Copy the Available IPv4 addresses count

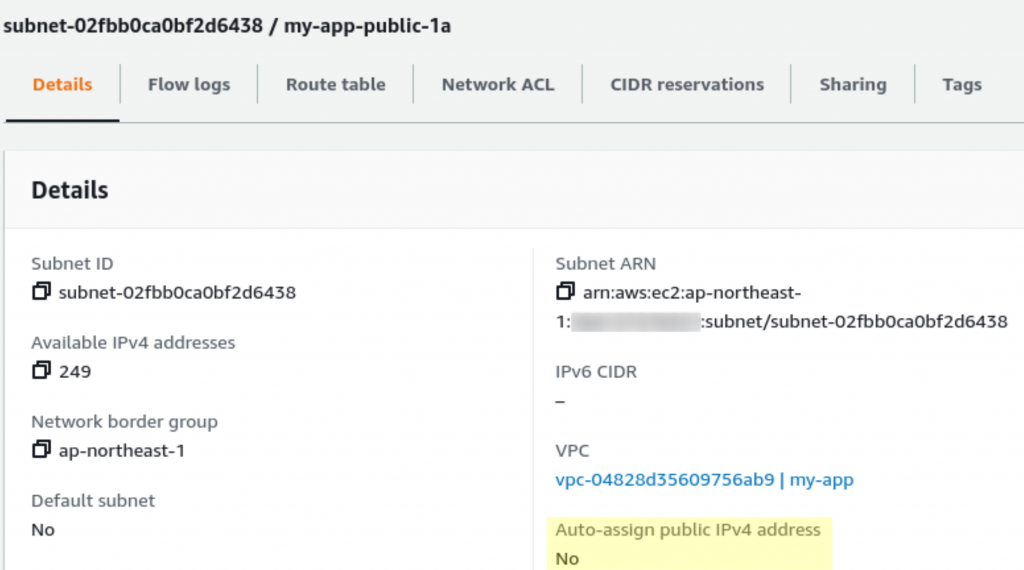click(x=41, y=371)
